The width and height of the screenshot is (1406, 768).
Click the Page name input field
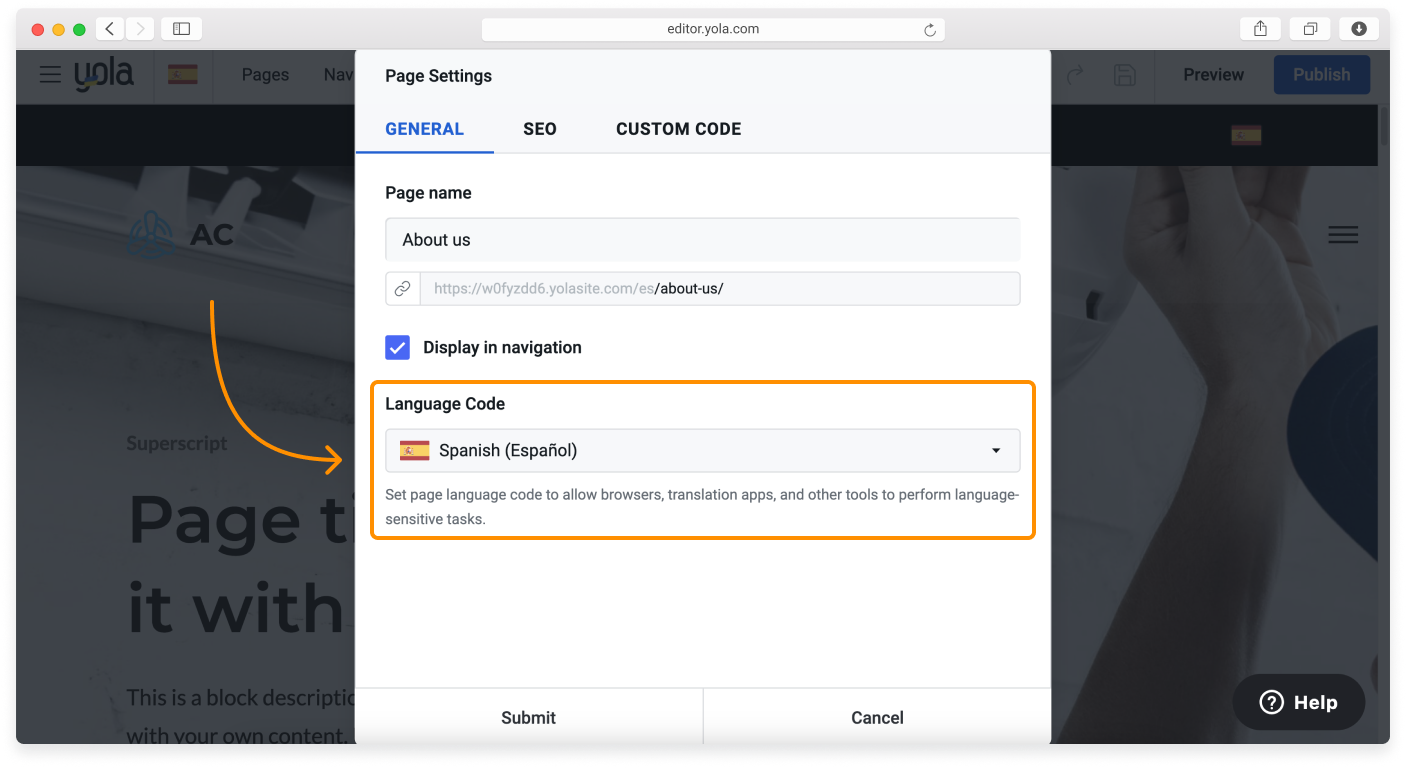coord(702,240)
